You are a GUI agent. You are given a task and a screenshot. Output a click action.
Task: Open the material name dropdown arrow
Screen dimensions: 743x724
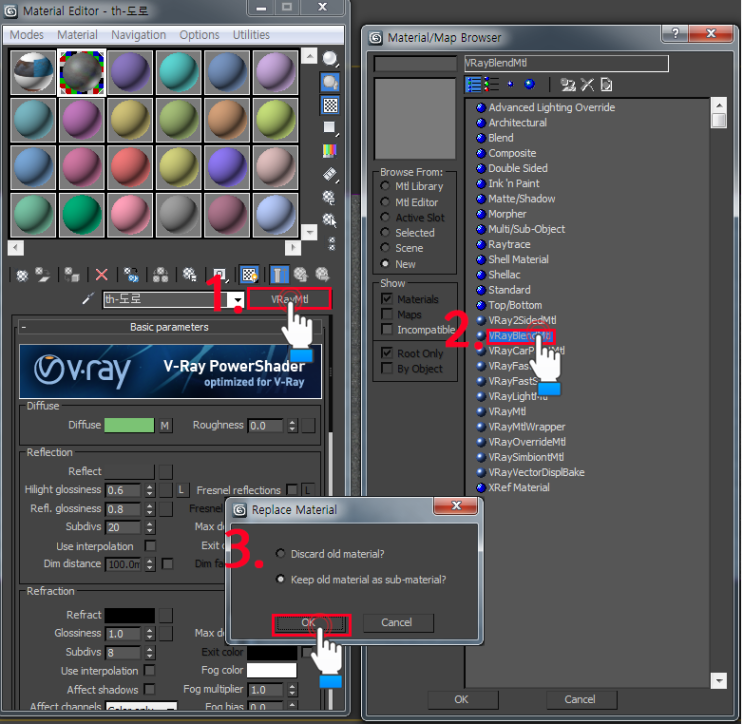pos(236,300)
